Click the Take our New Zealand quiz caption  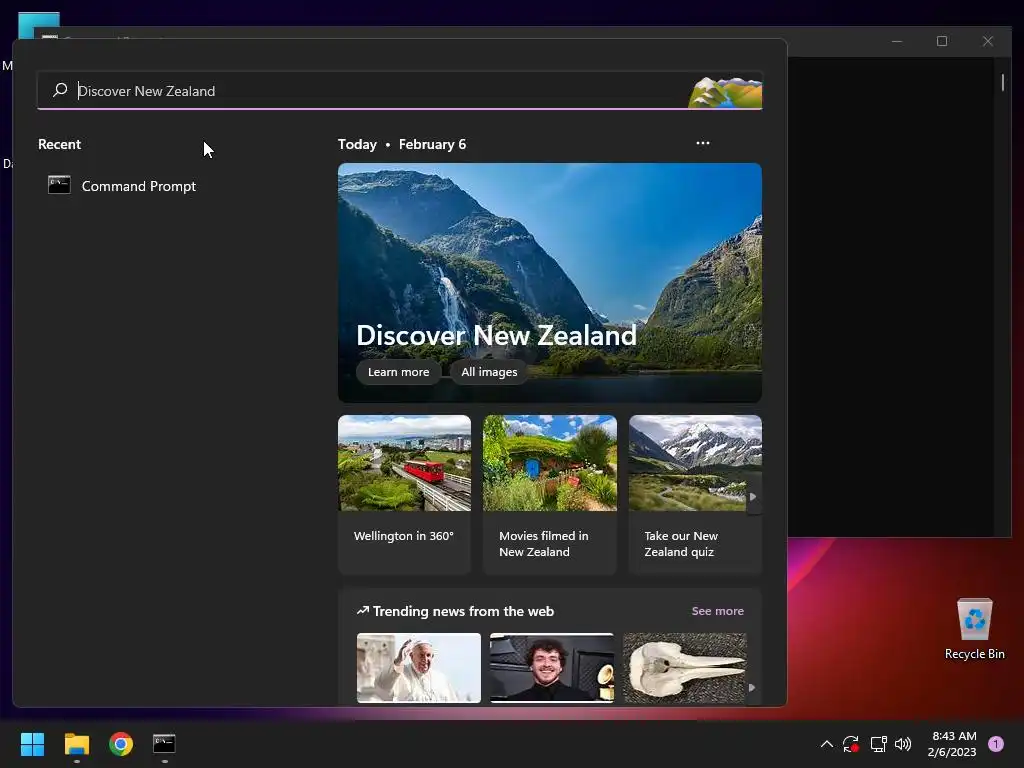(x=680, y=544)
